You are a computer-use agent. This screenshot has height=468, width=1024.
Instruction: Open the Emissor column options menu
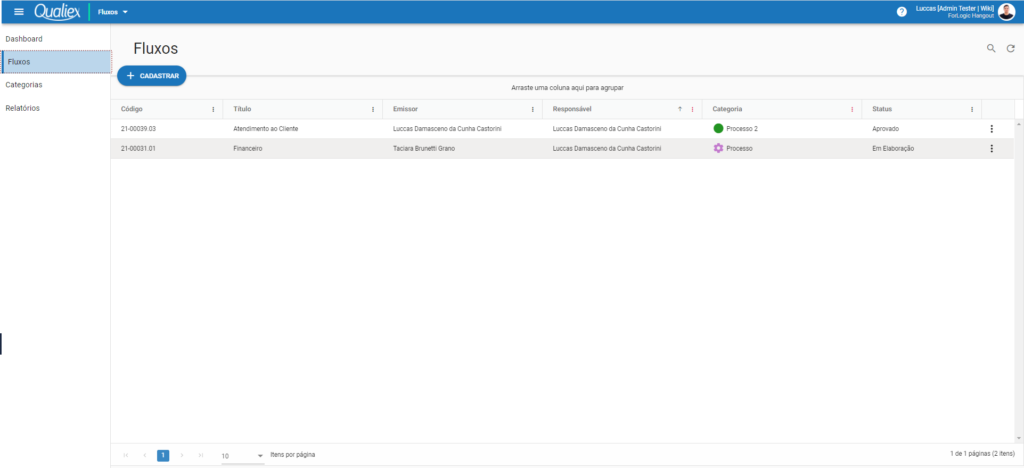(x=532, y=110)
